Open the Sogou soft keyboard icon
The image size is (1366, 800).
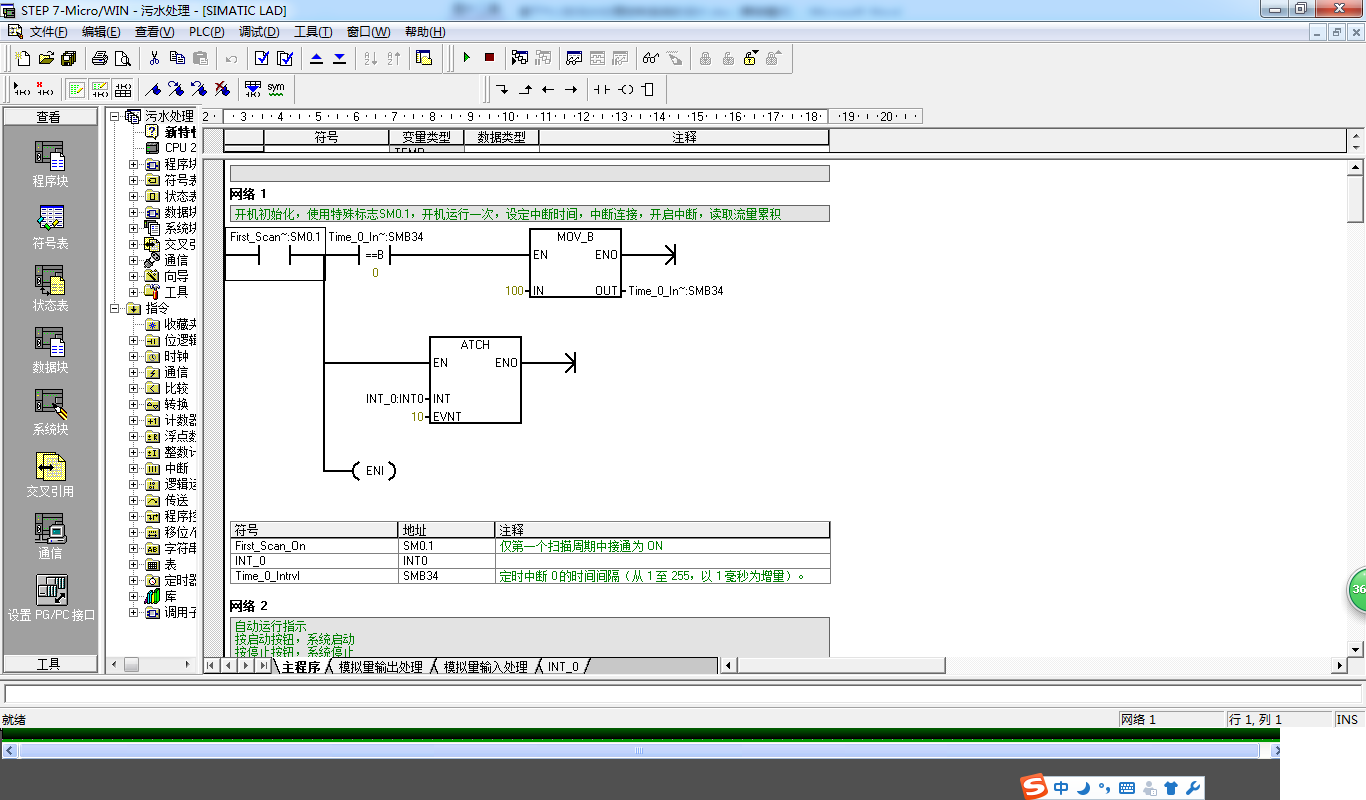pyautogui.click(x=1127, y=788)
